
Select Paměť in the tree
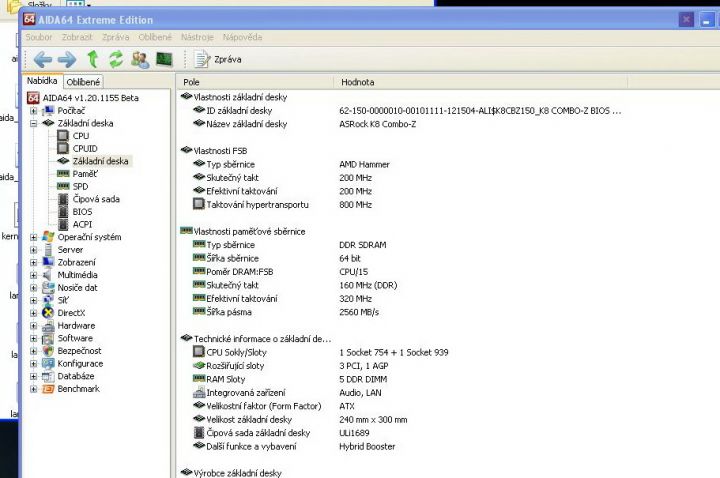pyautogui.click(x=85, y=174)
